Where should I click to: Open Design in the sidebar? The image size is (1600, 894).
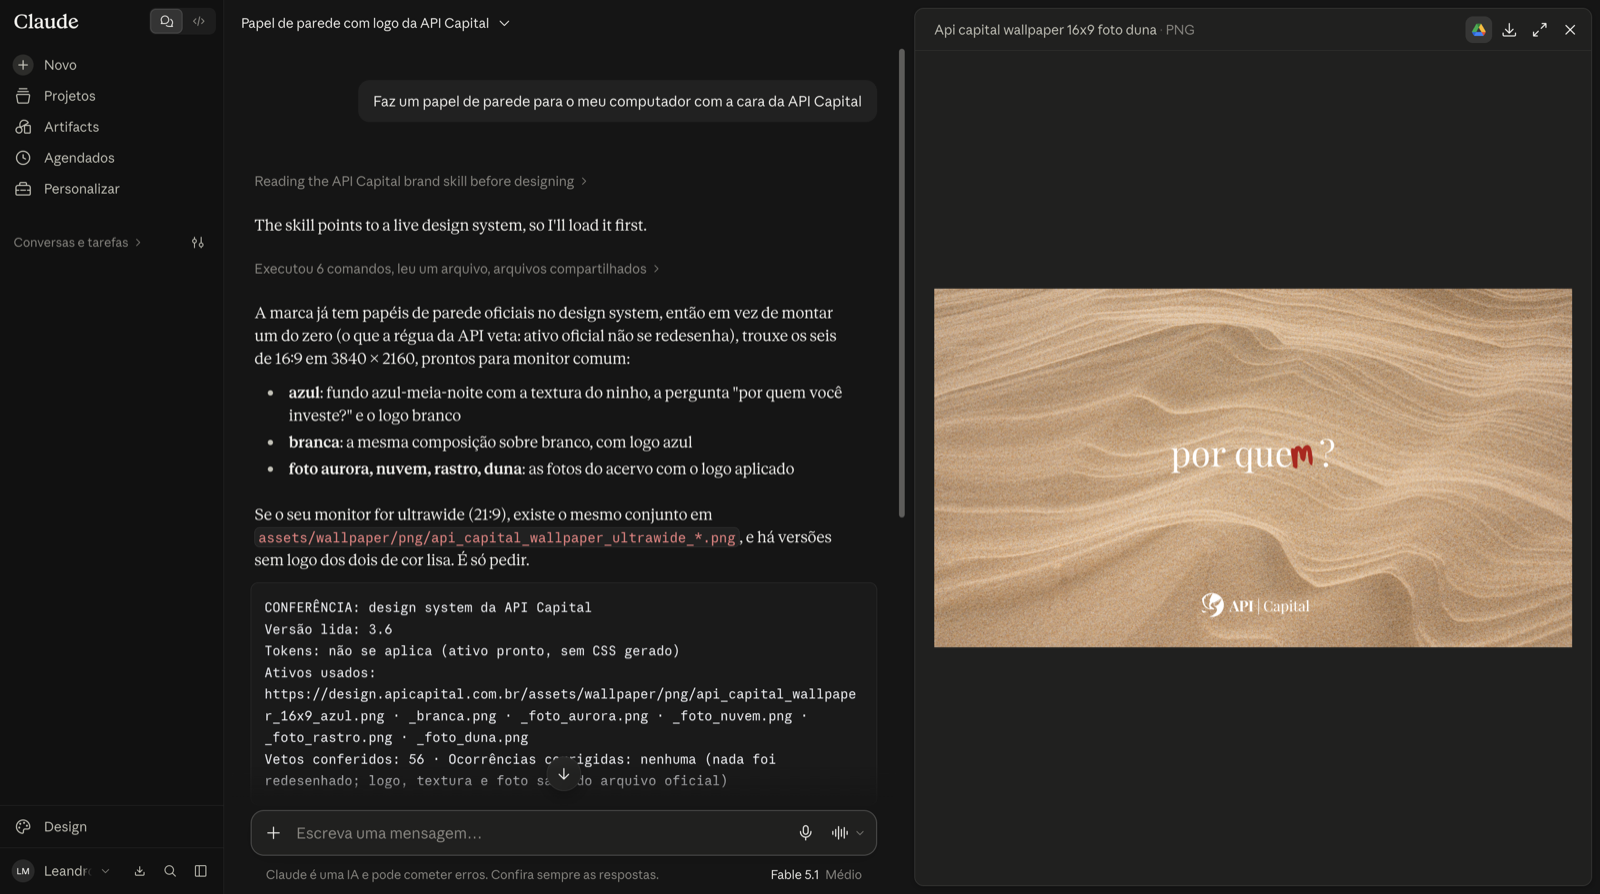65,827
